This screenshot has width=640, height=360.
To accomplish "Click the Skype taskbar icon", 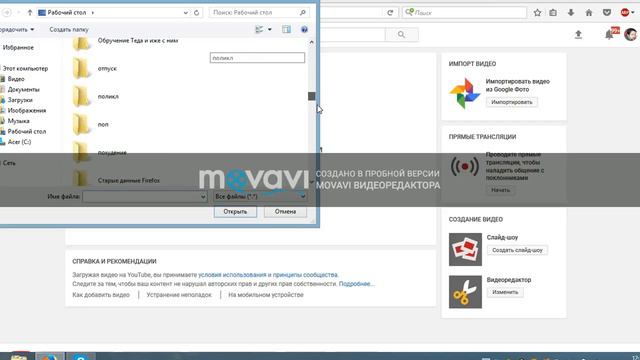I will [x=81, y=356].
